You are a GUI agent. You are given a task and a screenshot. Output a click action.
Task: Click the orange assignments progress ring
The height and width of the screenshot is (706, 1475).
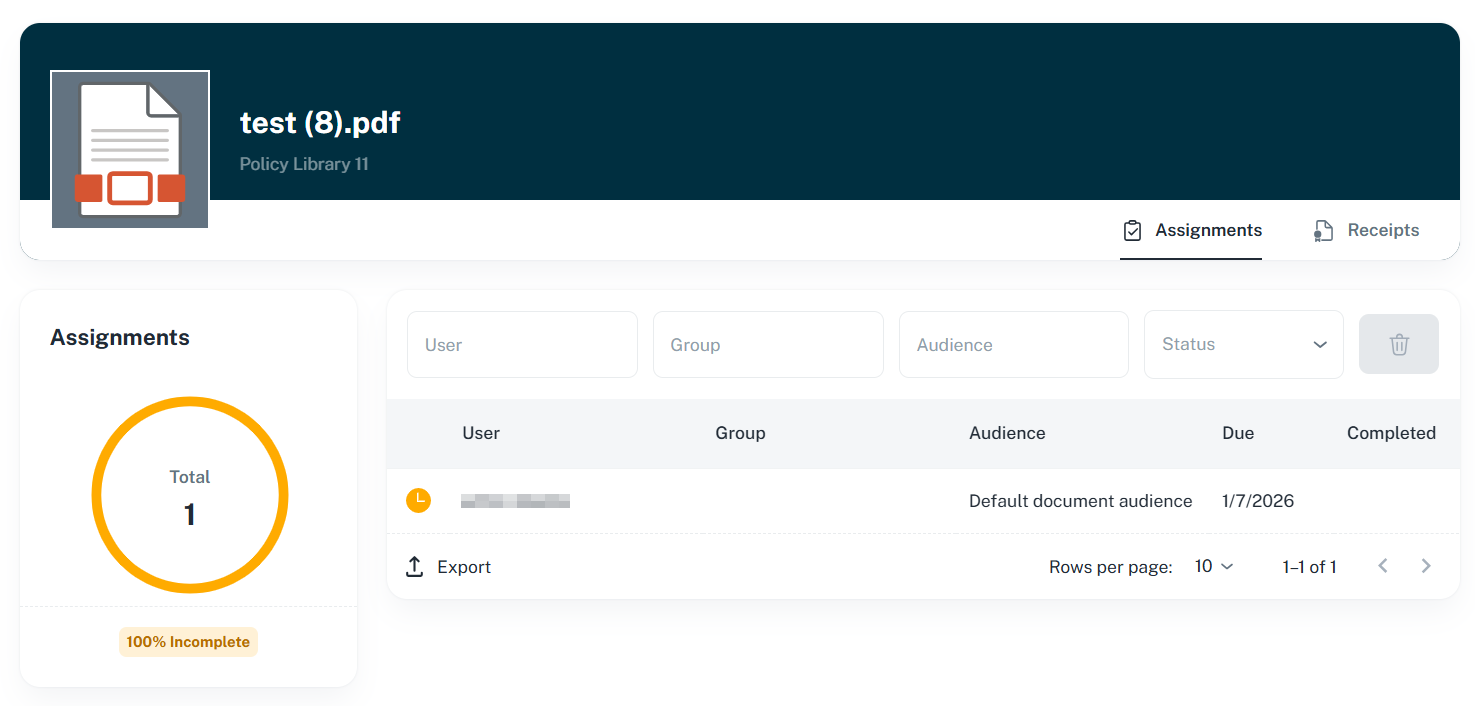(189, 402)
